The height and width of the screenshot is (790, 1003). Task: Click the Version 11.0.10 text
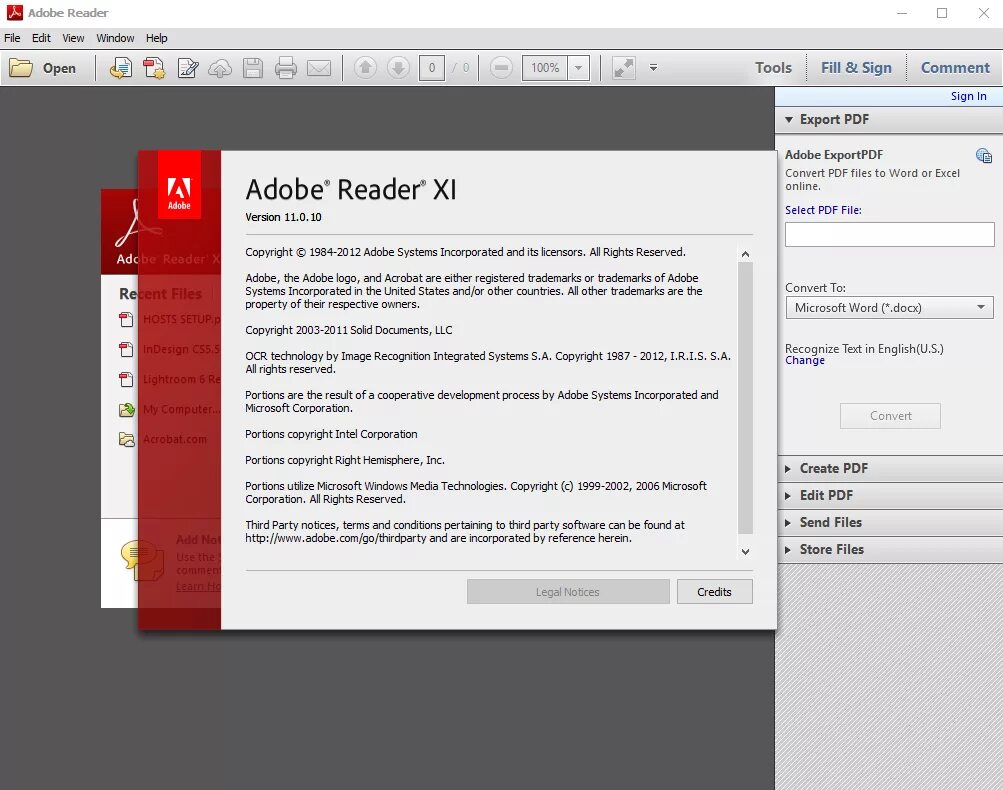click(283, 217)
